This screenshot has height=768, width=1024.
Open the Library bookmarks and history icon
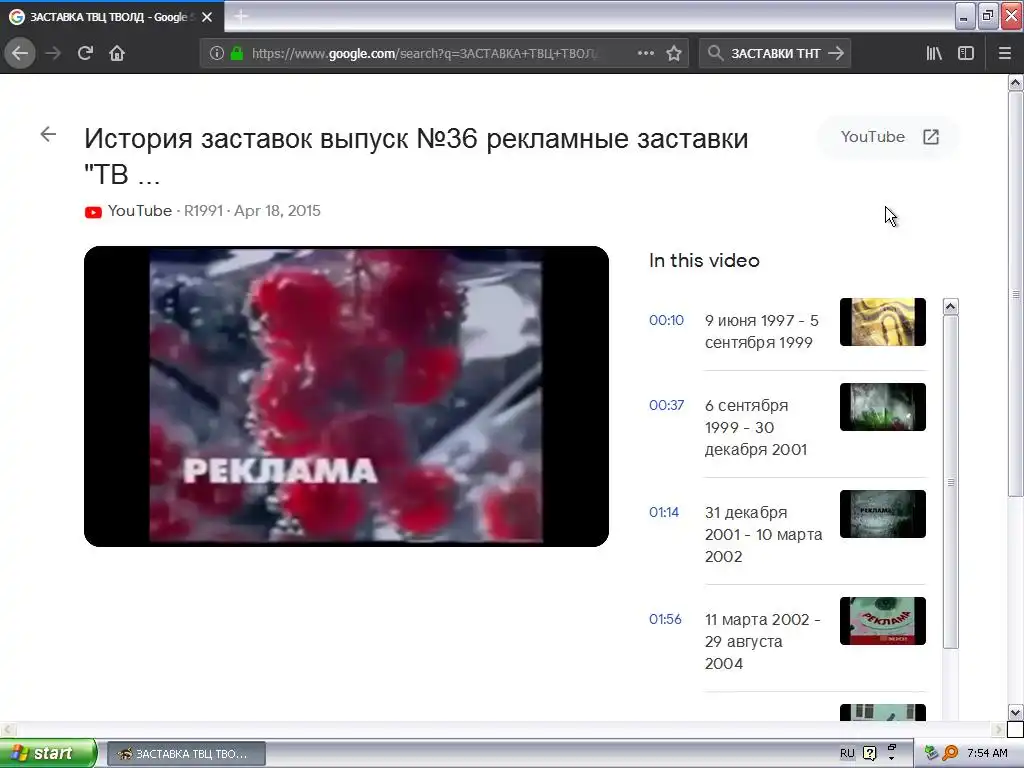(x=934, y=54)
